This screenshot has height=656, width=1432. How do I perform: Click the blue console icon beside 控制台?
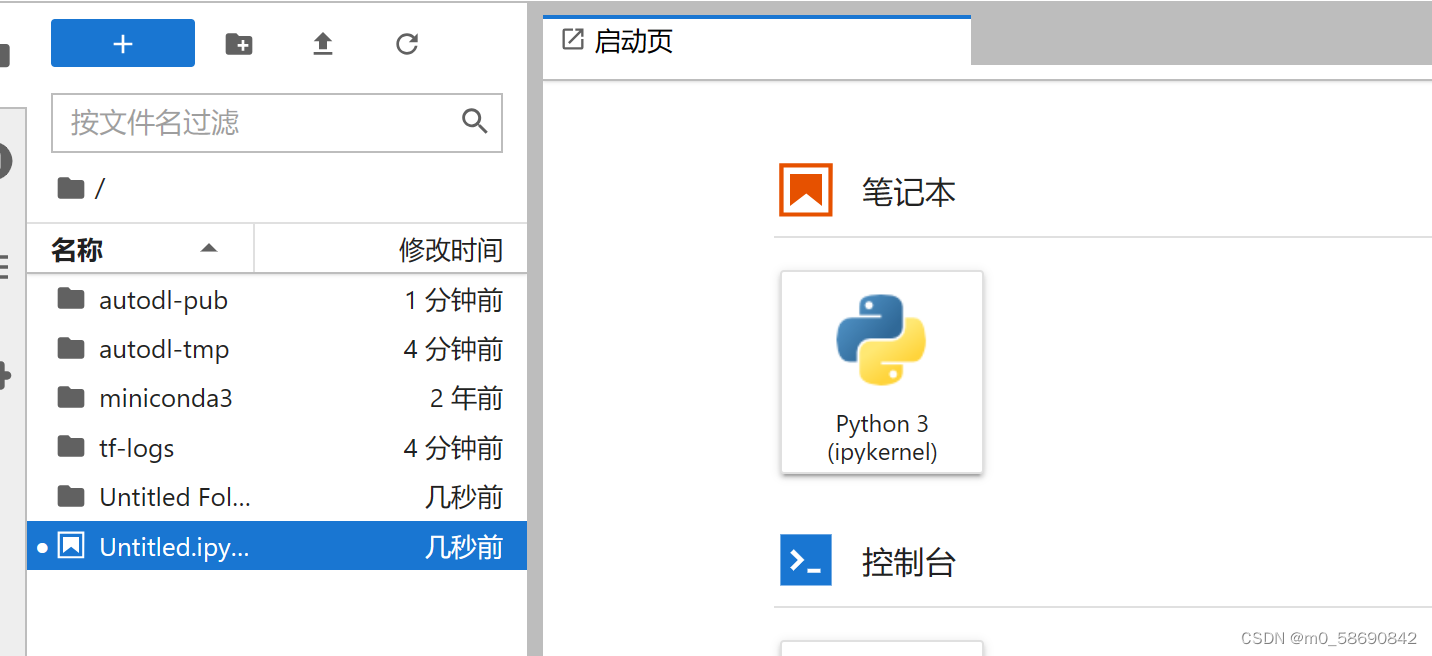tap(805, 560)
